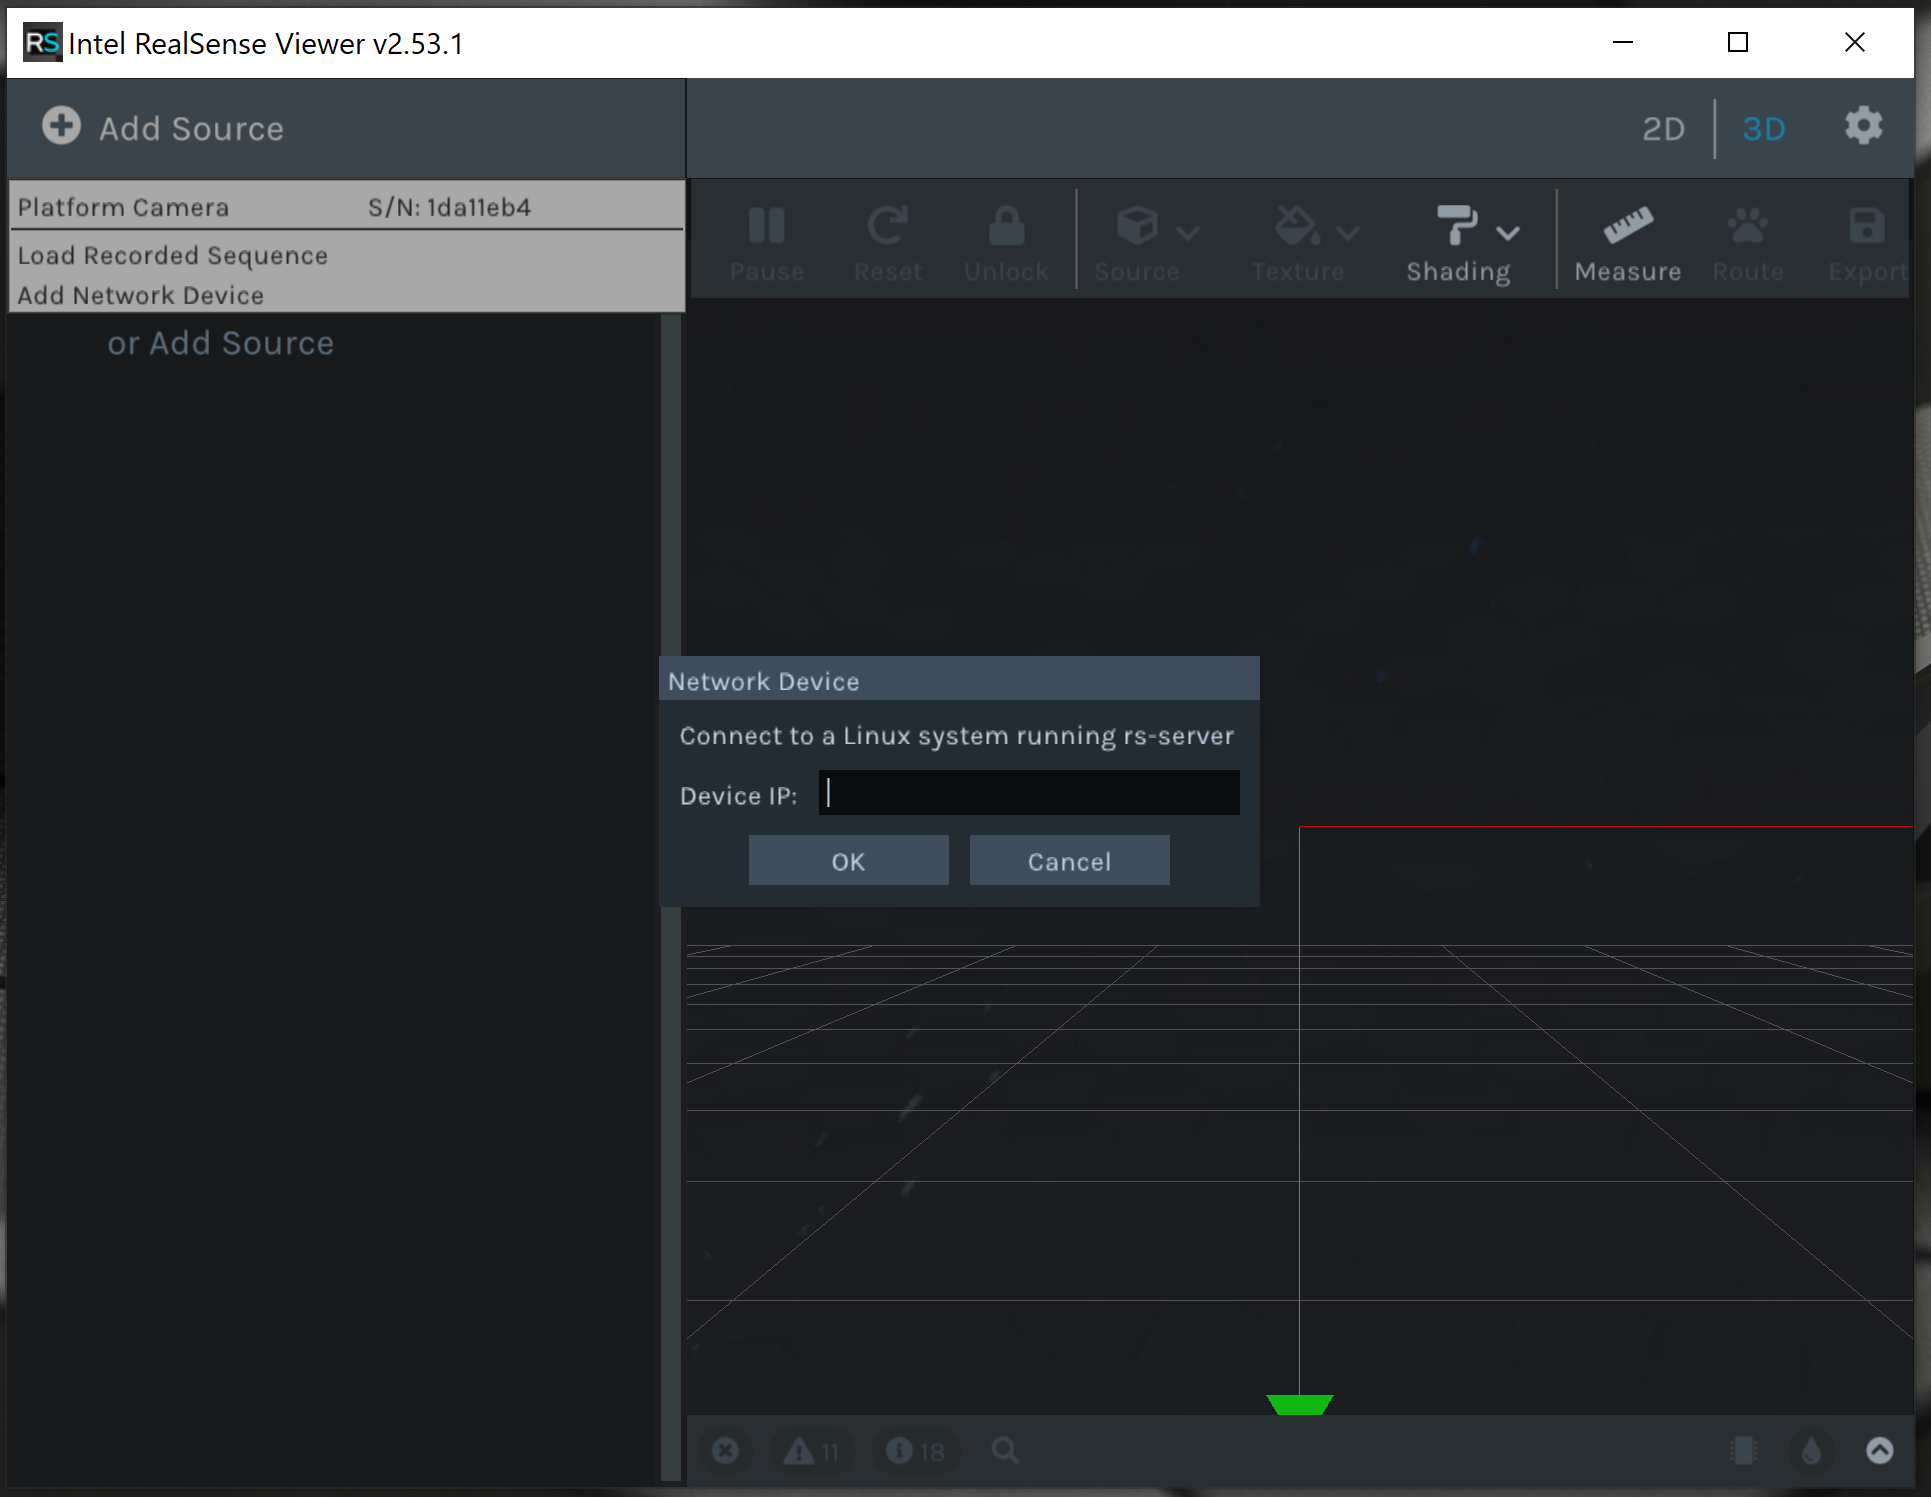Click the Add Source plus icon
This screenshot has width=1931, height=1497.
tap(61, 126)
